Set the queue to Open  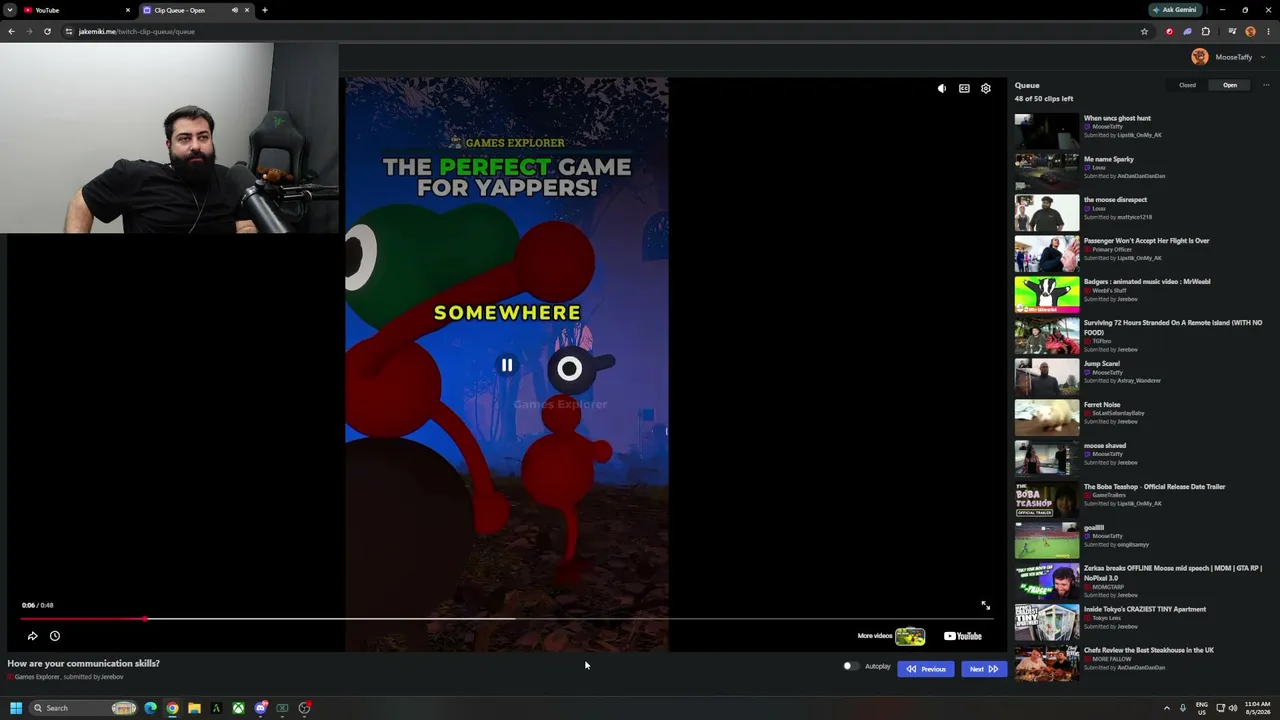click(x=1230, y=85)
